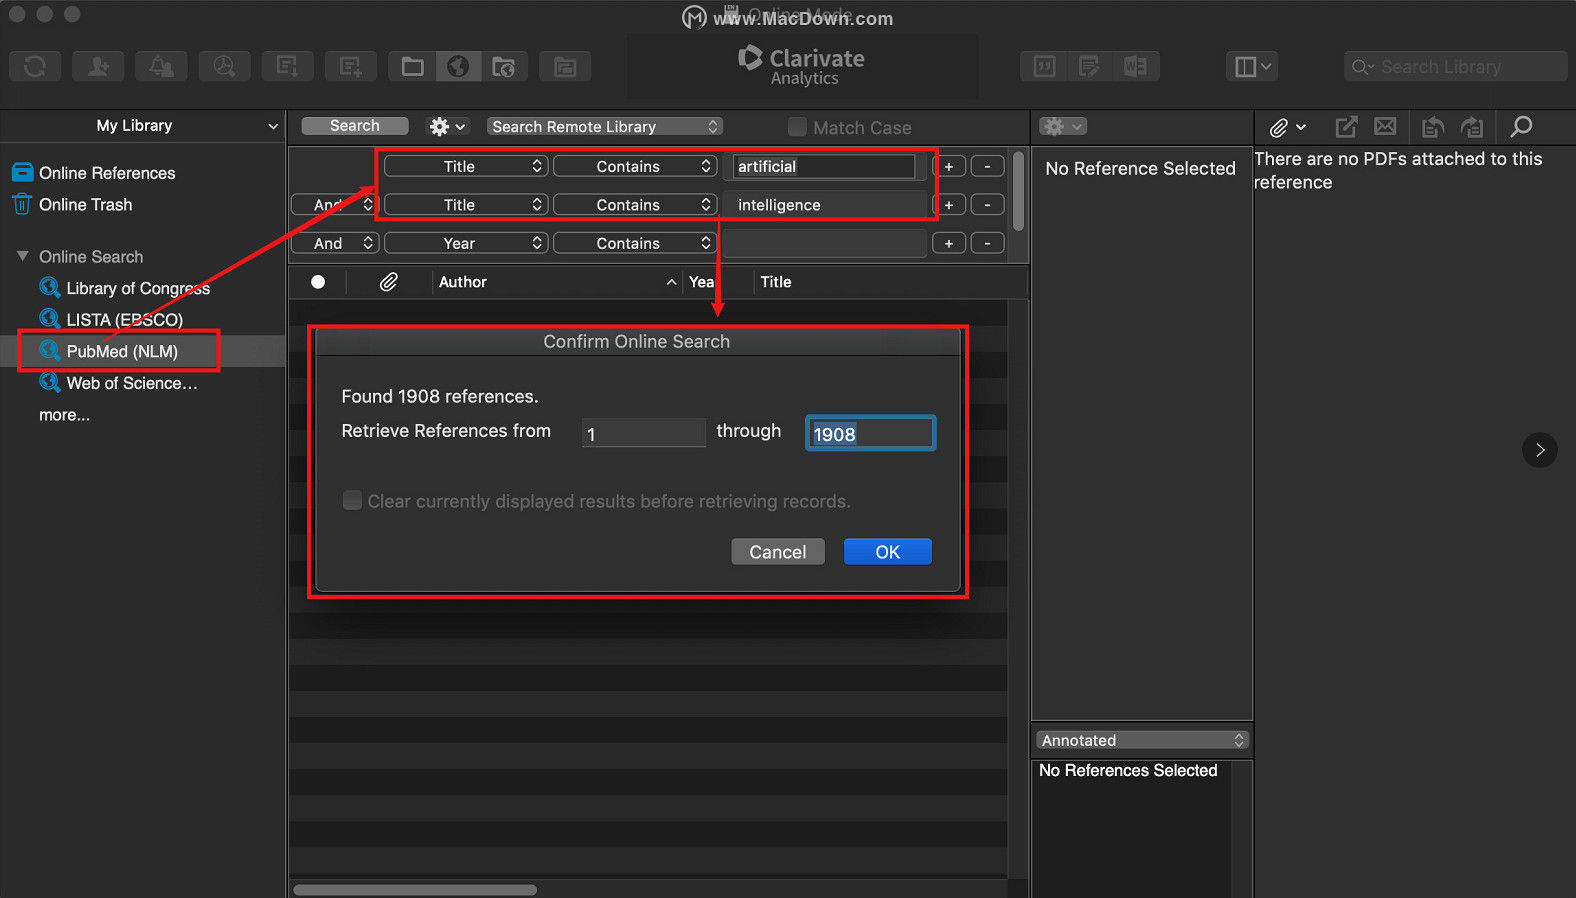Viewport: 1576px width, 898px height.
Task: Click the rotate PDF left icon
Action: coord(1432,126)
